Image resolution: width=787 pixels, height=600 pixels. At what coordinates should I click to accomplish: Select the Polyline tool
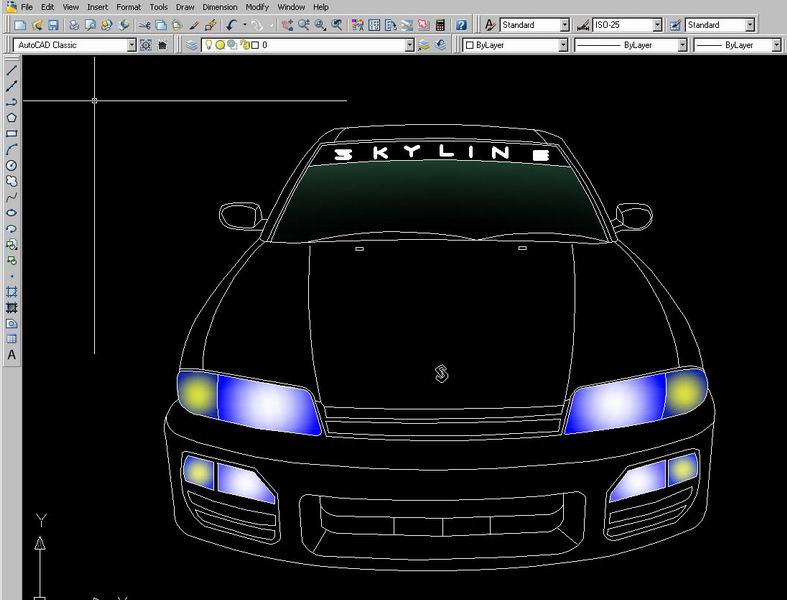tap(12, 102)
